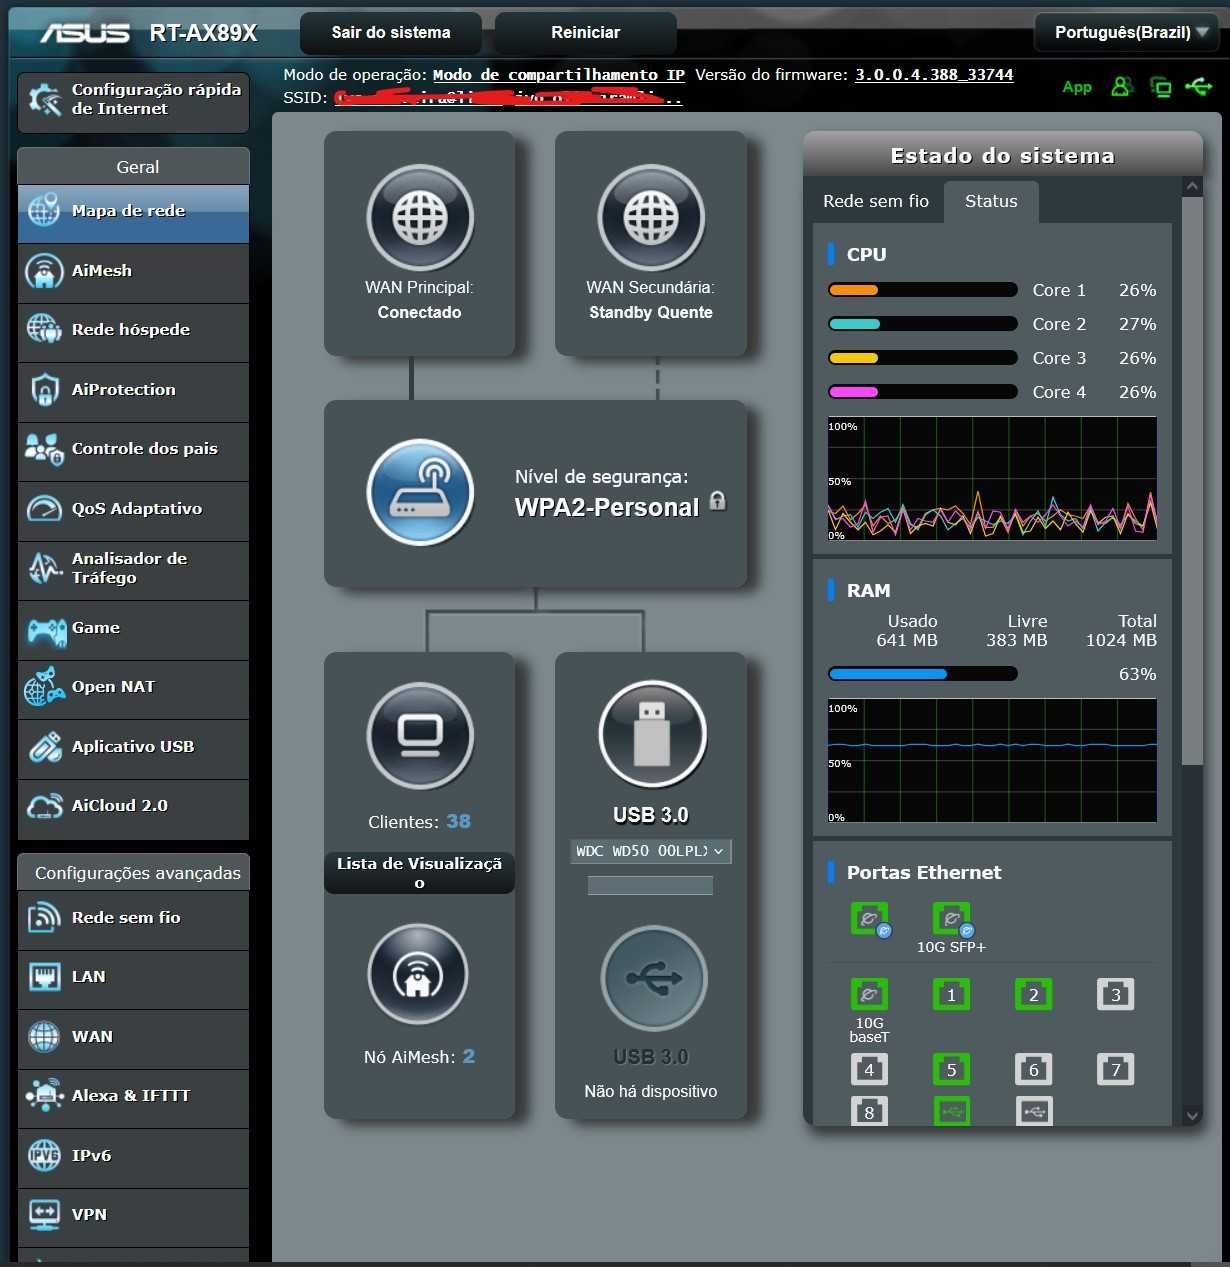Click firmware version 3.0.0.4.388_33744 link
This screenshot has width=1230, height=1267.
point(934,75)
